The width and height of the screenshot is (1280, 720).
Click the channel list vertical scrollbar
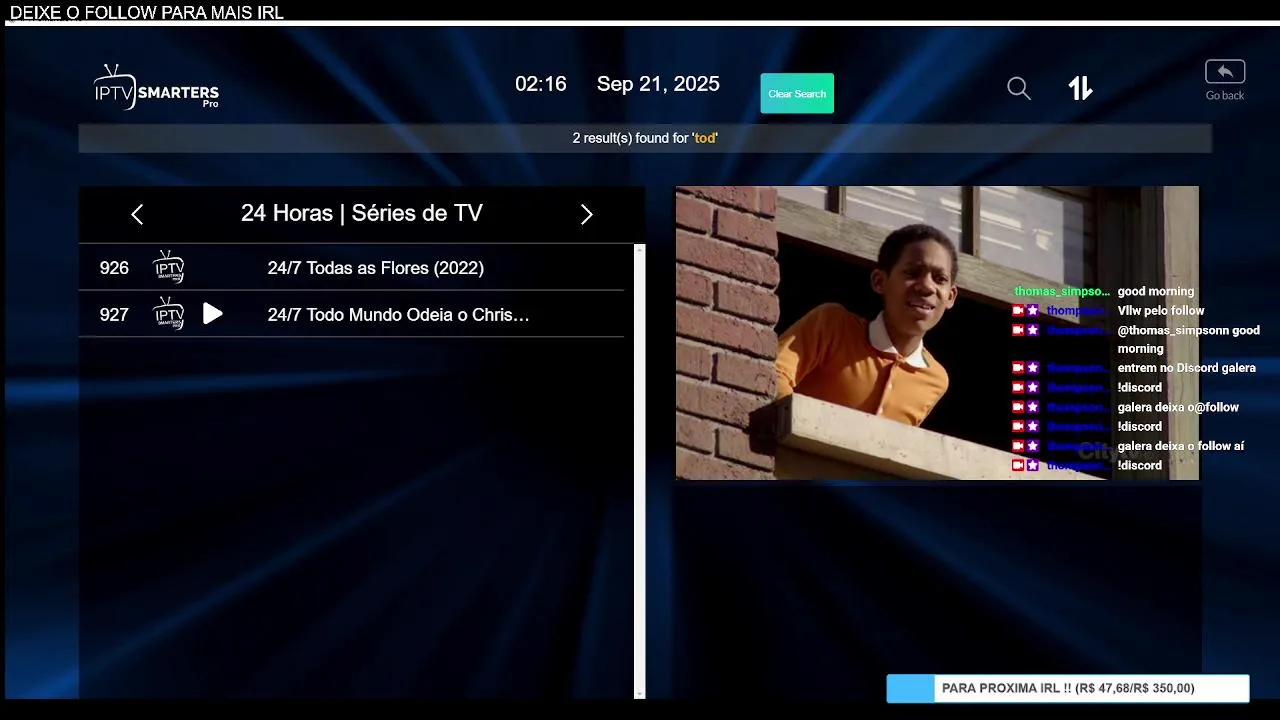click(x=640, y=471)
